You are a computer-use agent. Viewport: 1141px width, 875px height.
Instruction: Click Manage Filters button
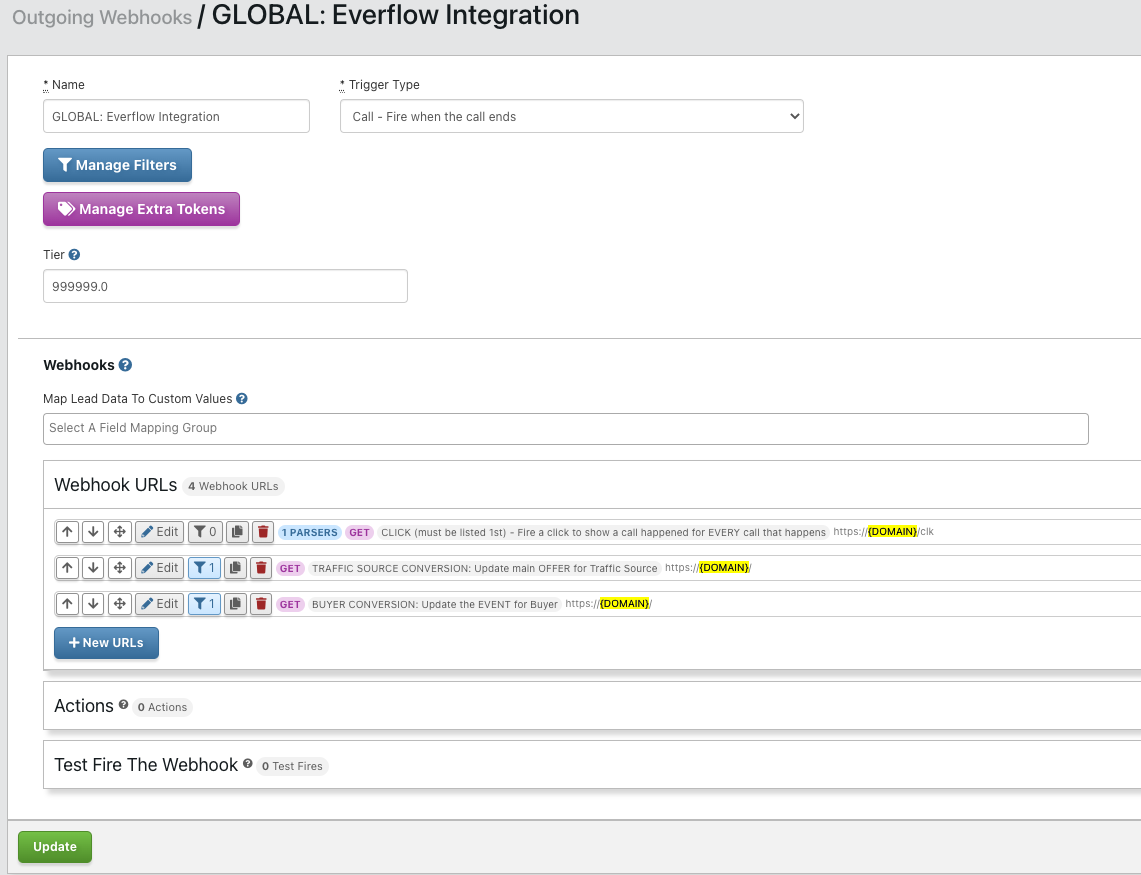click(x=117, y=165)
